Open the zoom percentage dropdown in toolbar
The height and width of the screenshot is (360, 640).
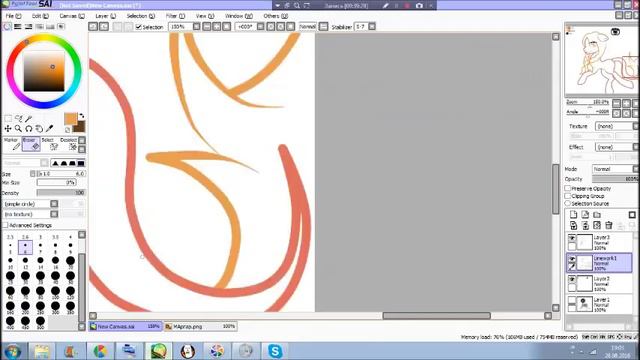[196, 27]
